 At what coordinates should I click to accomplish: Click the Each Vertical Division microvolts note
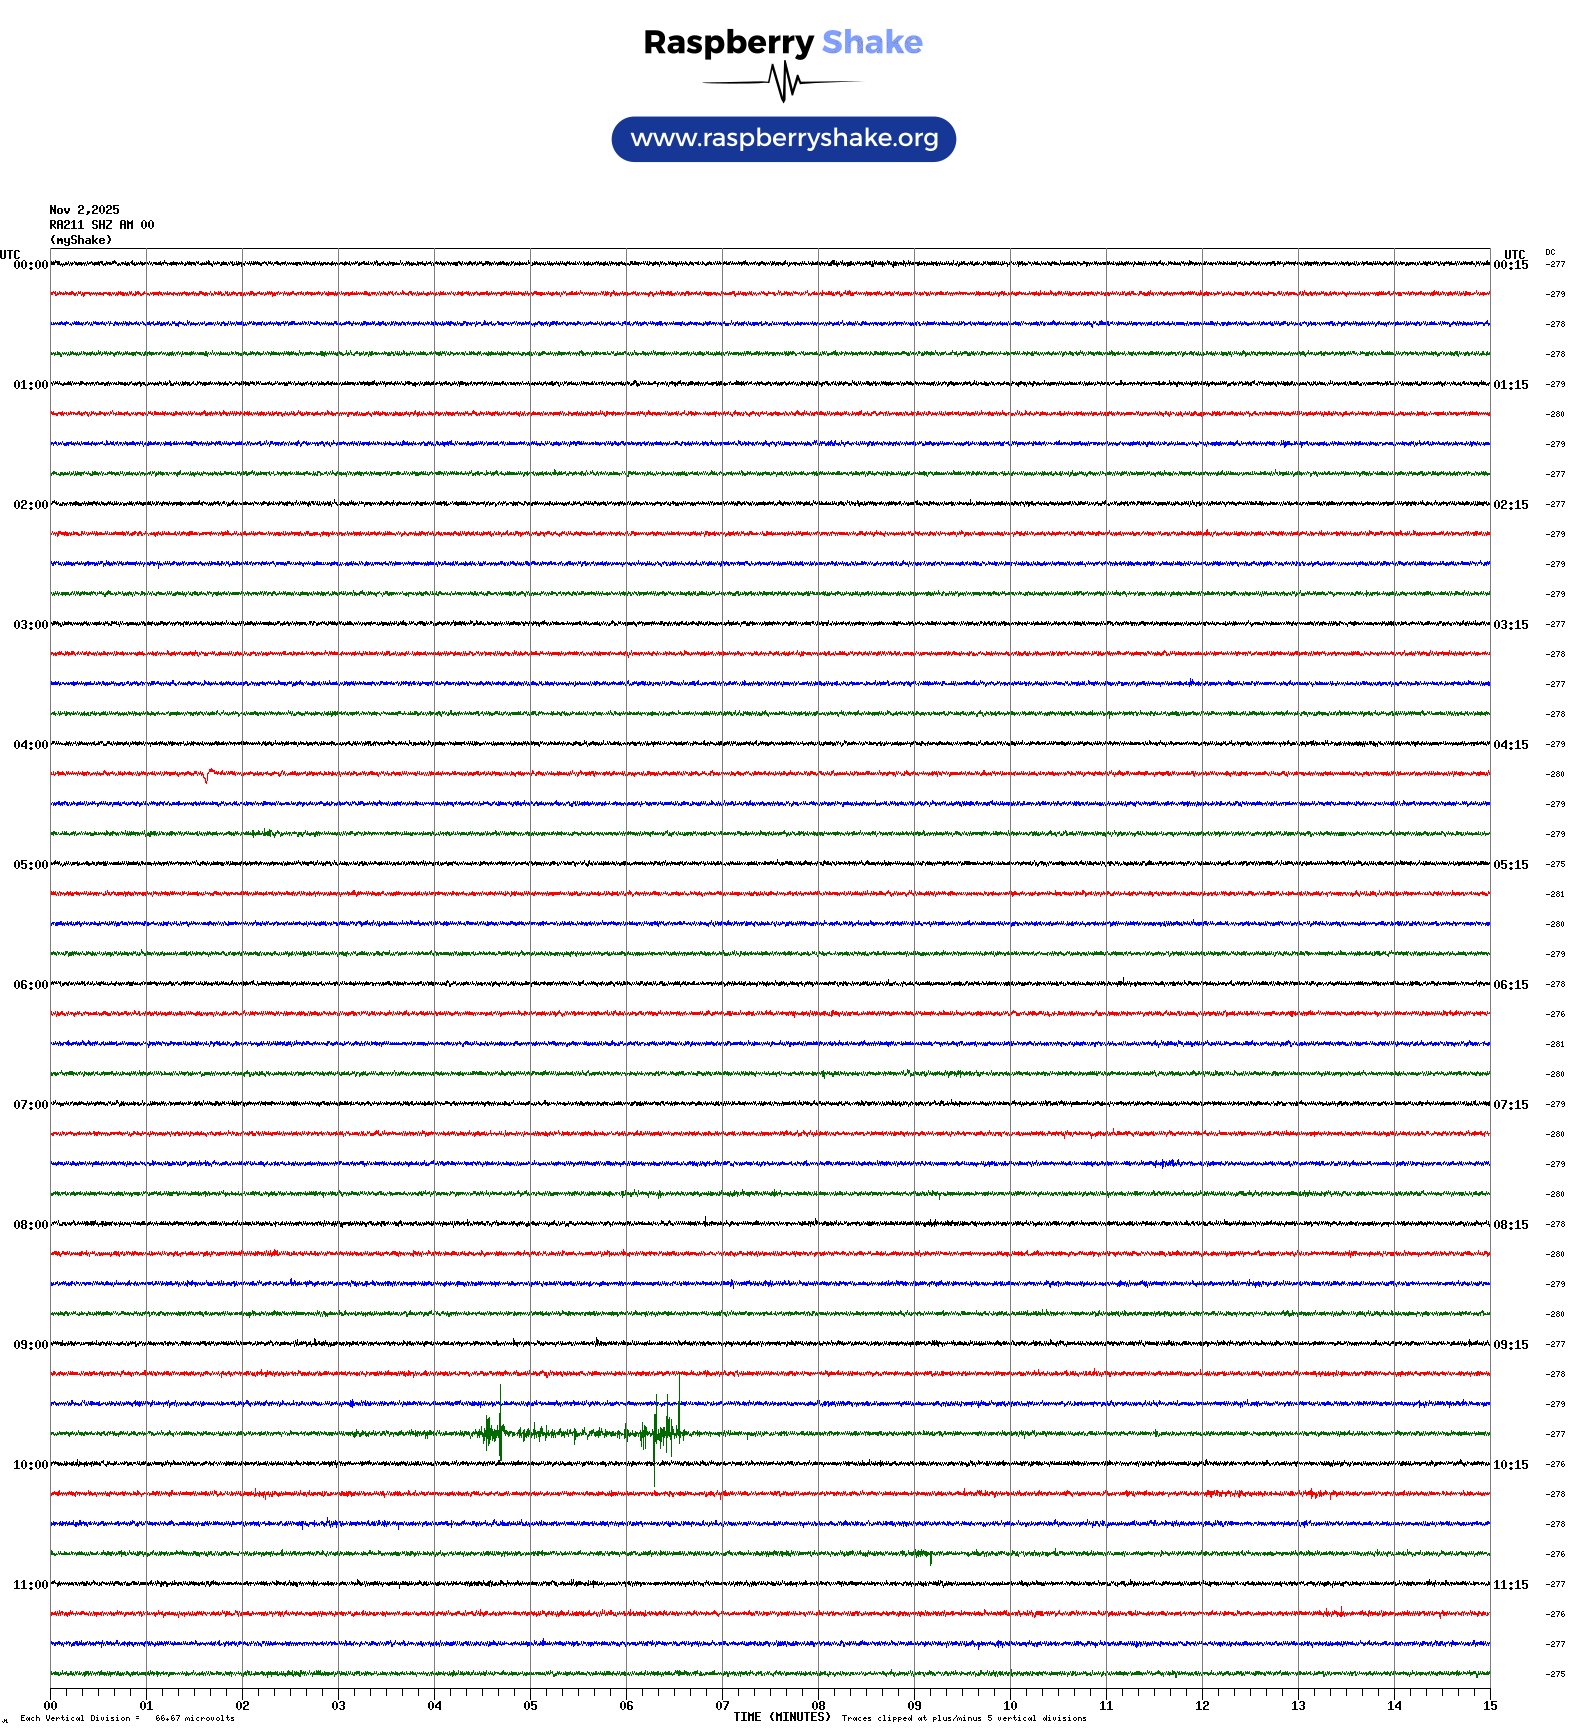tap(127, 1718)
